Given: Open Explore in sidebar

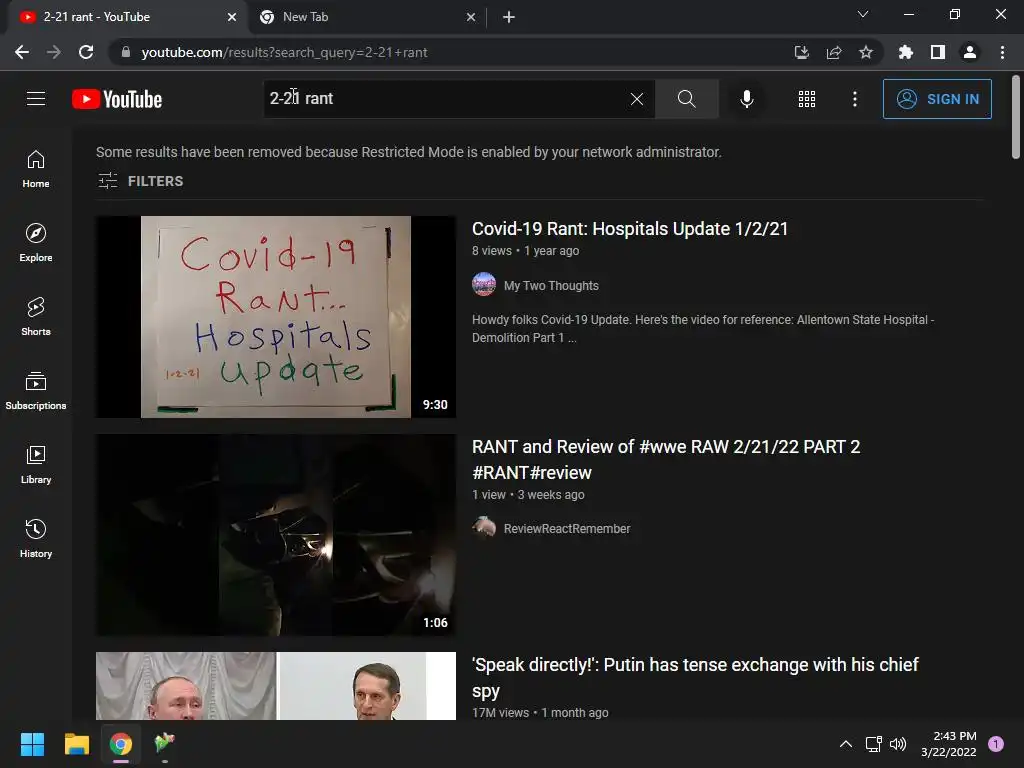Looking at the screenshot, I should (x=36, y=243).
